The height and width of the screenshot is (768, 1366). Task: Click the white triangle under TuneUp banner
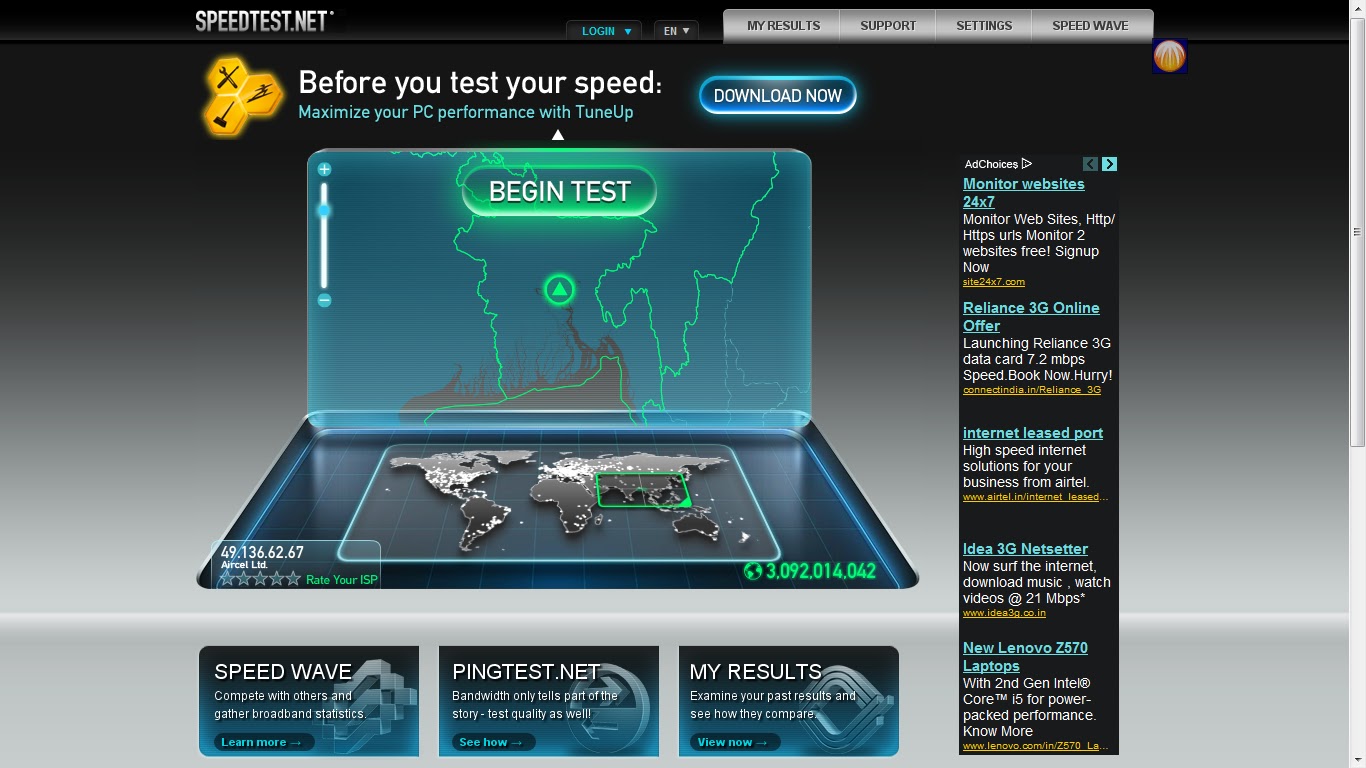(x=558, y=135)
